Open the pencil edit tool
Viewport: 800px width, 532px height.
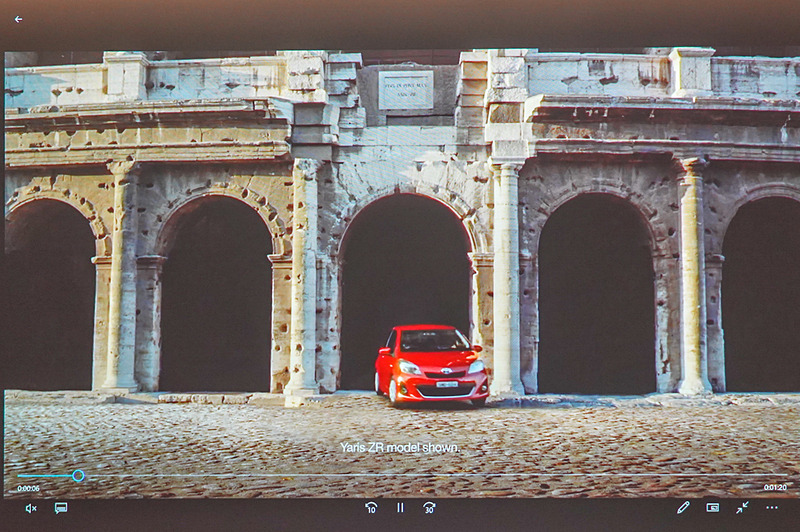pos(683,507)
